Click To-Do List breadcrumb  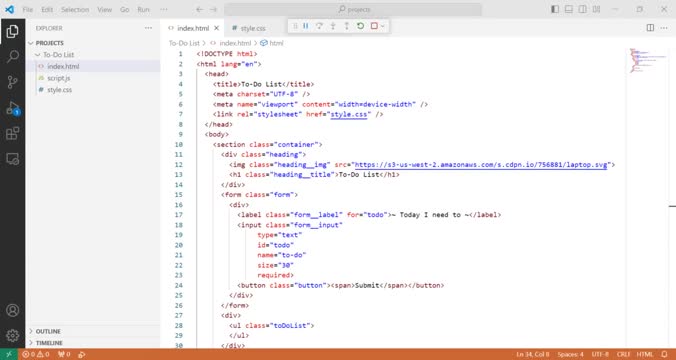[184, 43]
